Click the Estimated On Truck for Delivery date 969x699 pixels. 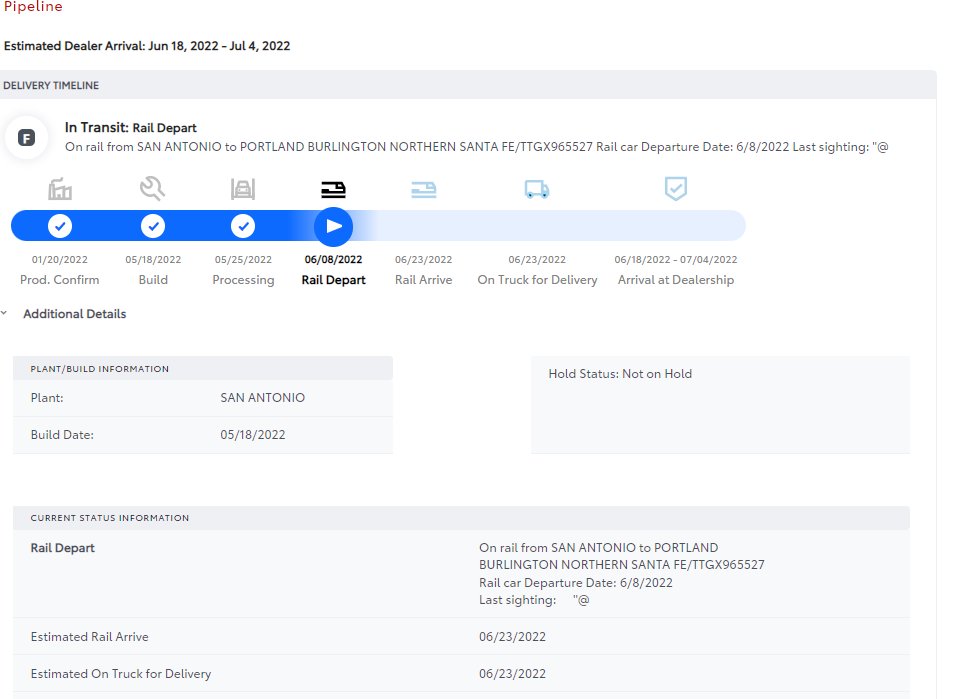(512, 674)
